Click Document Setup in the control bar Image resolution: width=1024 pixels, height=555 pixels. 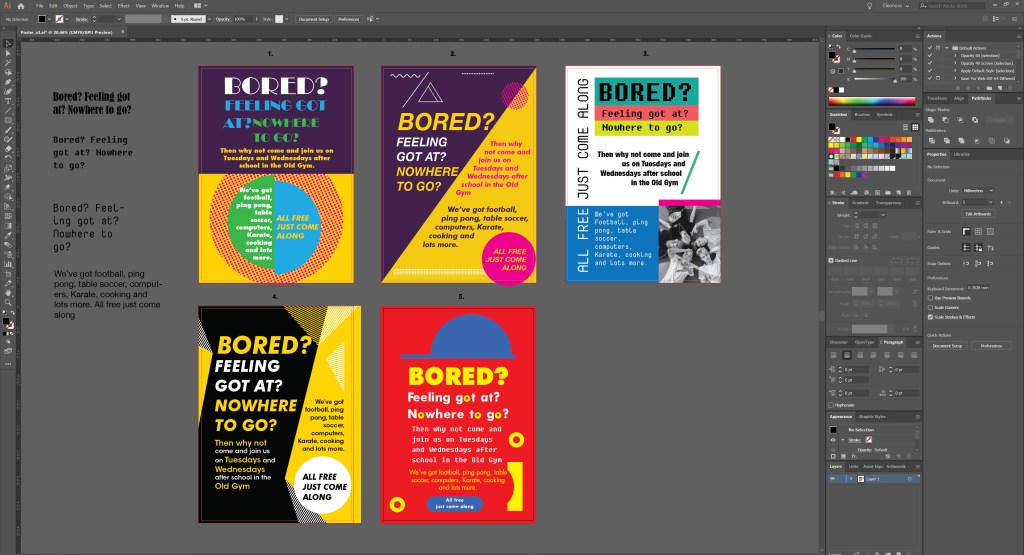(x=314, y=19)
